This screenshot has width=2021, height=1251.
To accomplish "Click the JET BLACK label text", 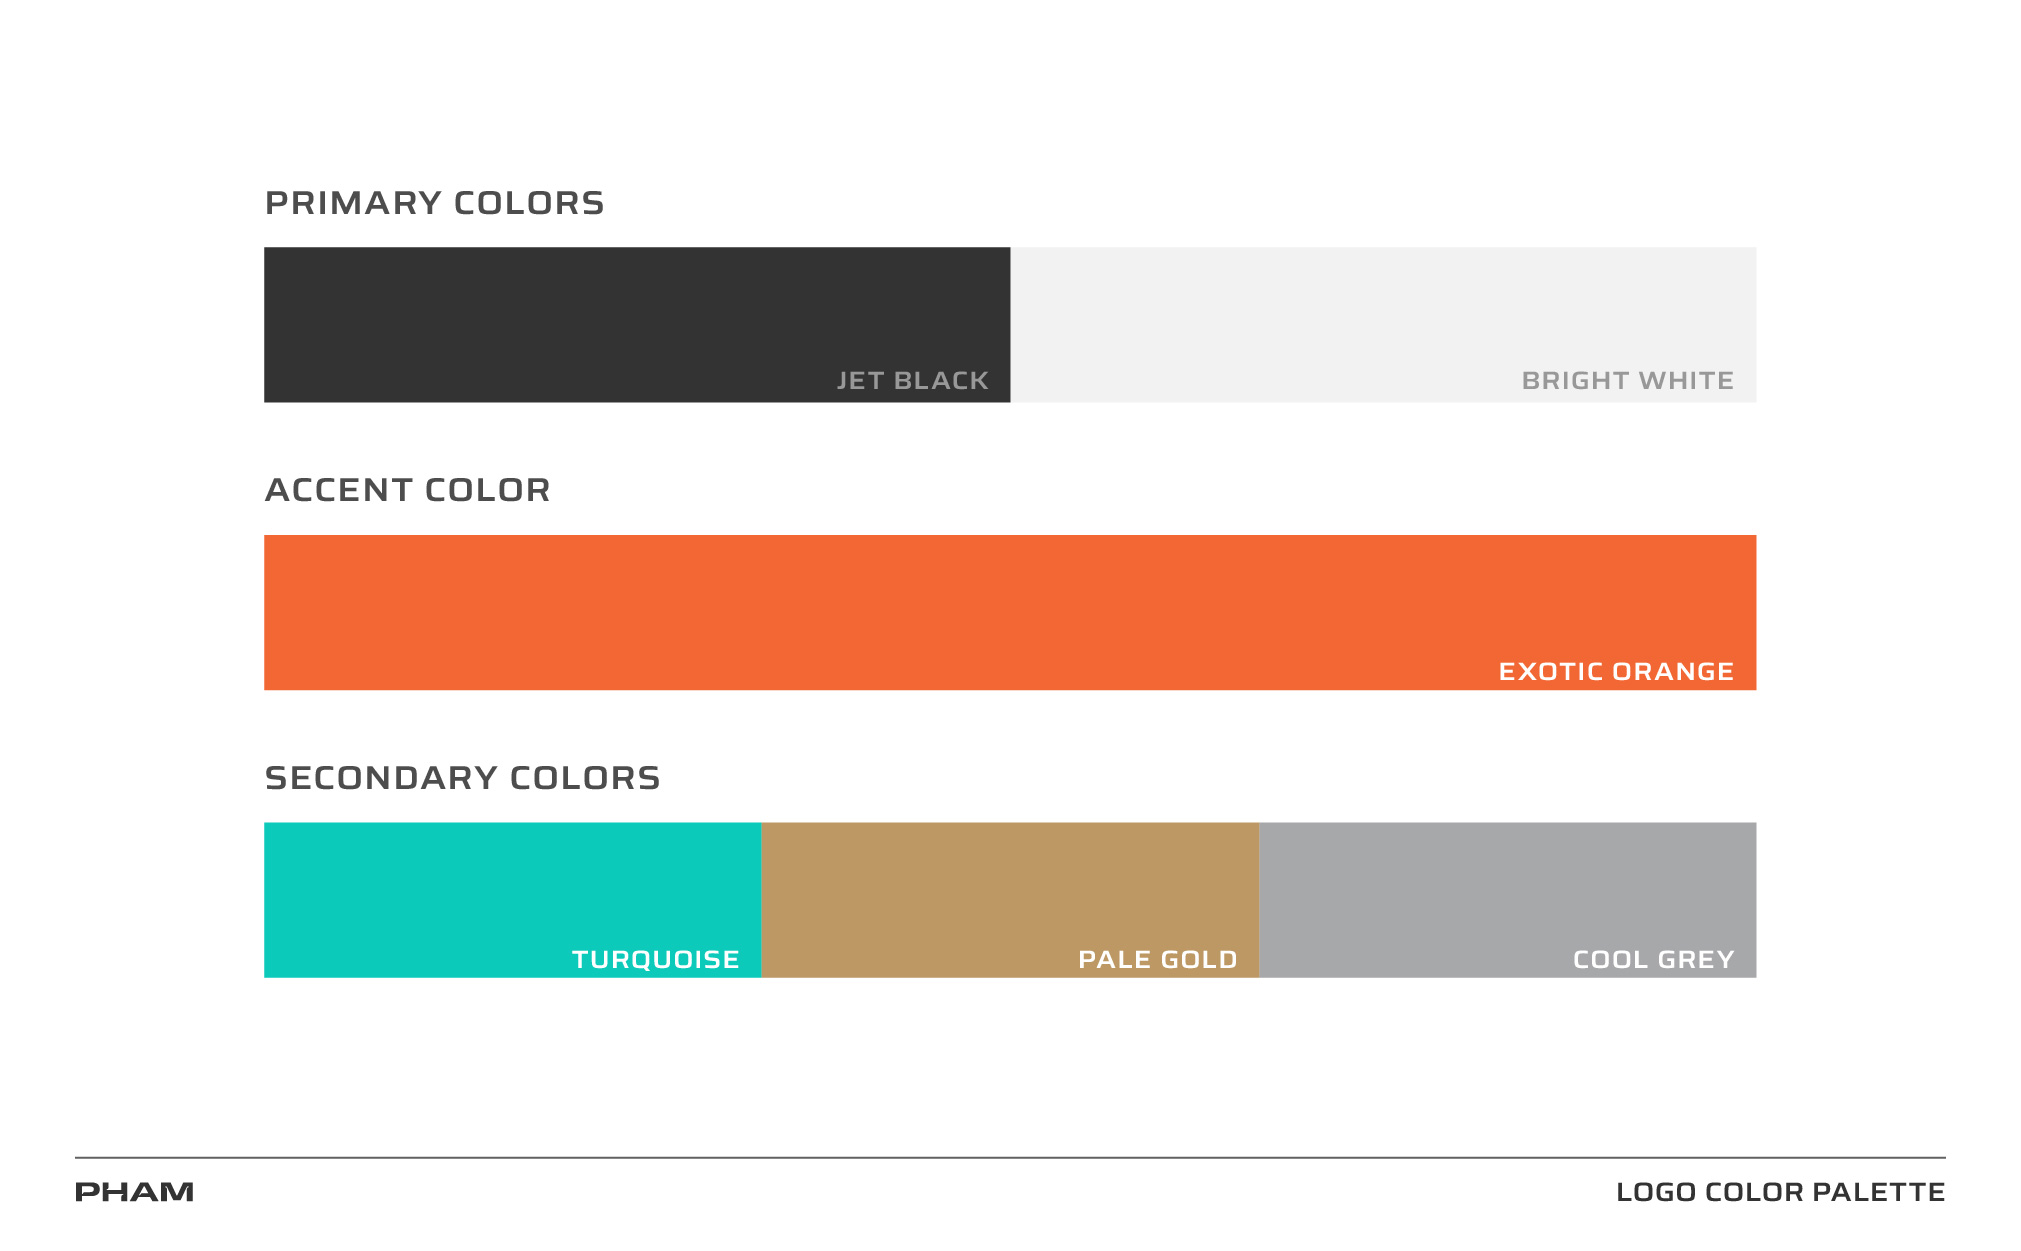I will (x=913, y=381).
